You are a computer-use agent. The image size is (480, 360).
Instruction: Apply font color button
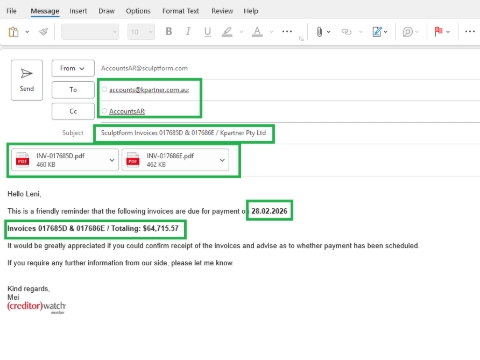(257, 32)
